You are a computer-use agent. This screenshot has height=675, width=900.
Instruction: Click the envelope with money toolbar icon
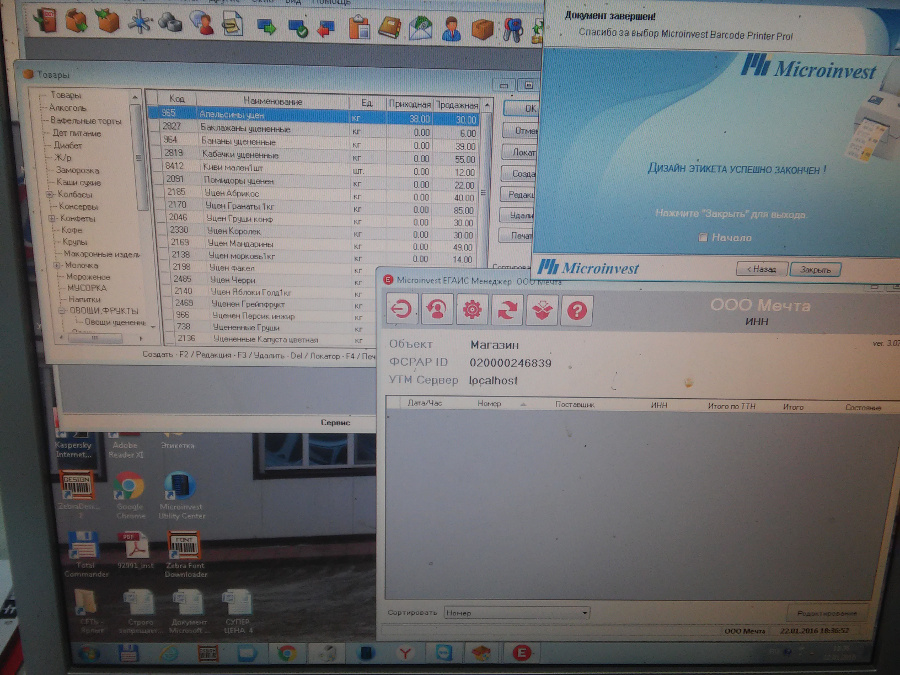click(x=421, y=28)
